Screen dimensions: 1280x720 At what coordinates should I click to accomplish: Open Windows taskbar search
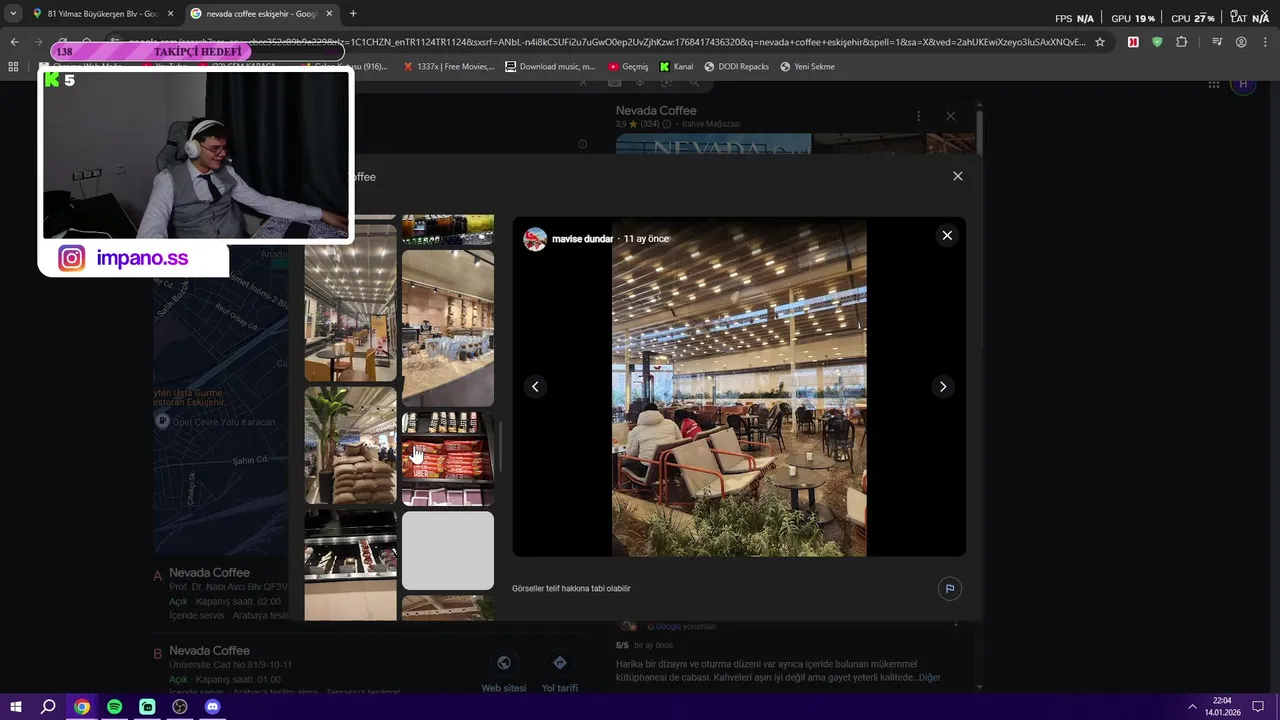[48, 707]
